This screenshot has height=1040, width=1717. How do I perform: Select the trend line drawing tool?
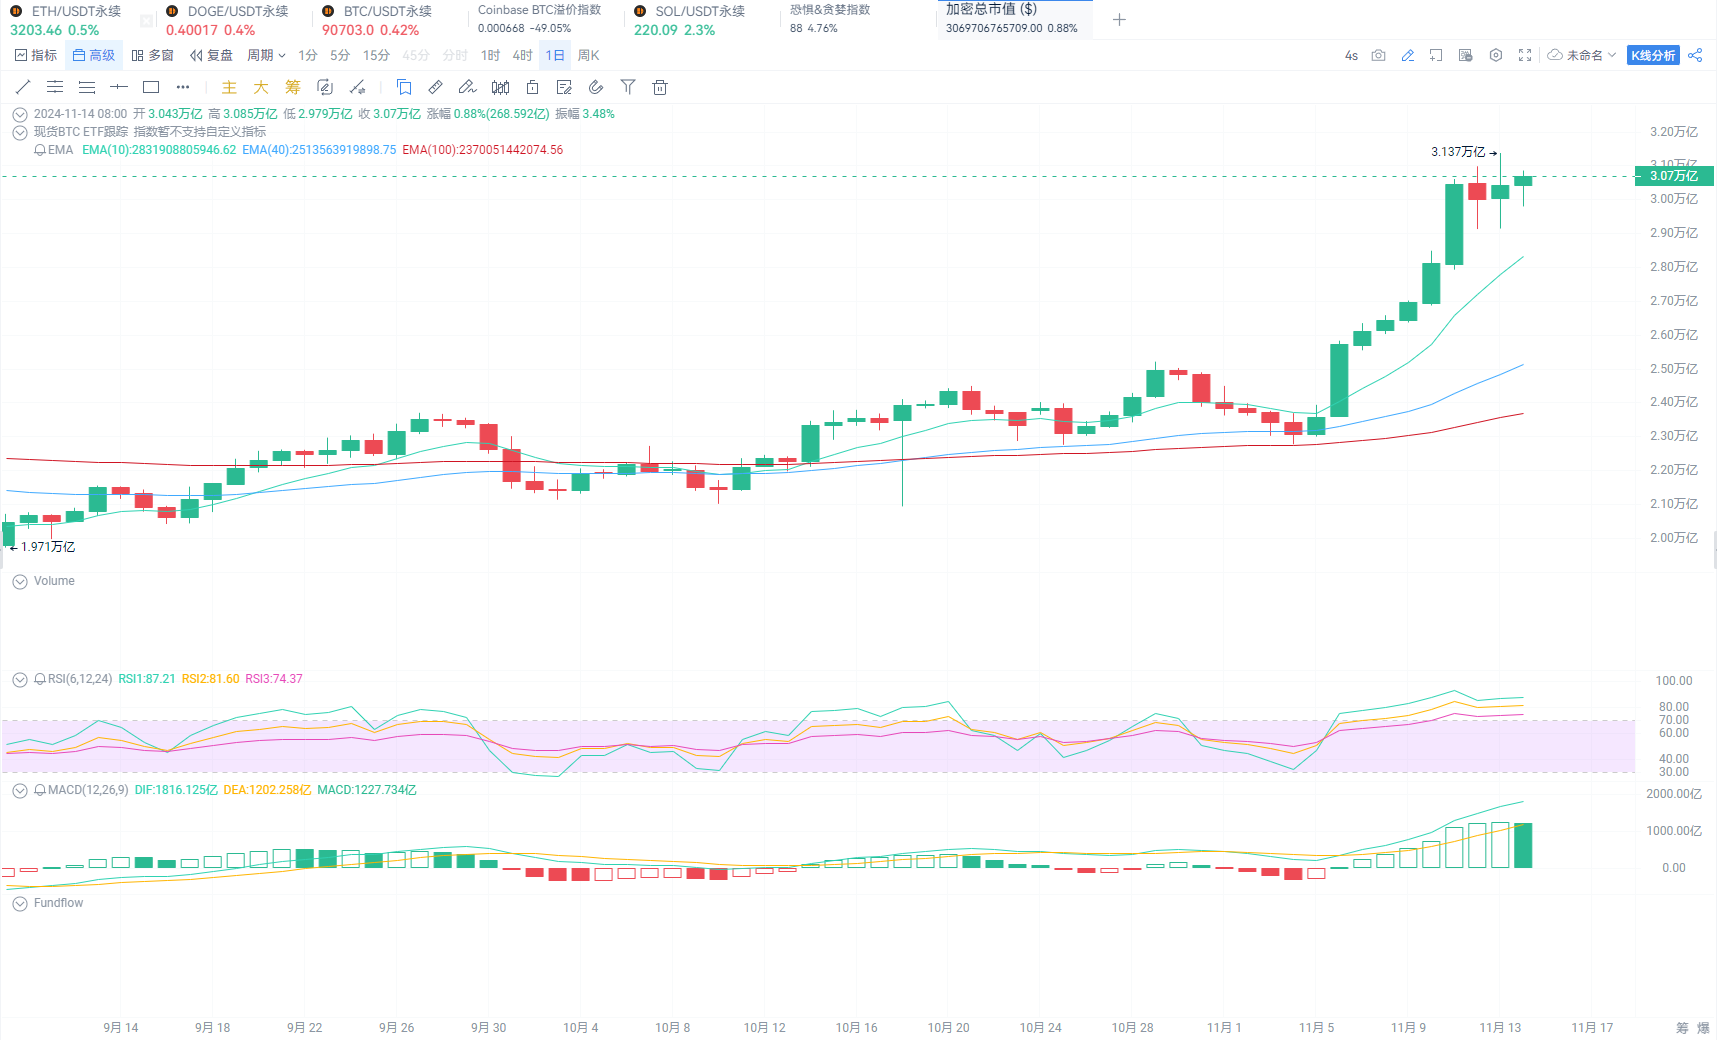point(23,87)
